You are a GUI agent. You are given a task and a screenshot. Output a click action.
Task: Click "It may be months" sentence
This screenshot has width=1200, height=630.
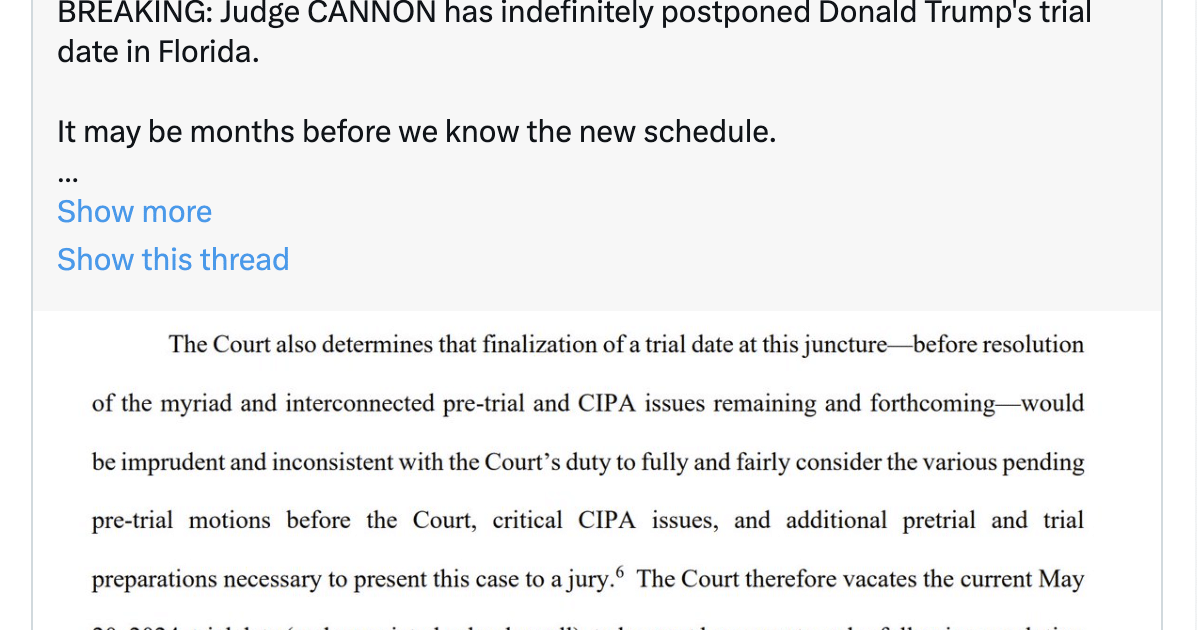[x=416, y=131]
